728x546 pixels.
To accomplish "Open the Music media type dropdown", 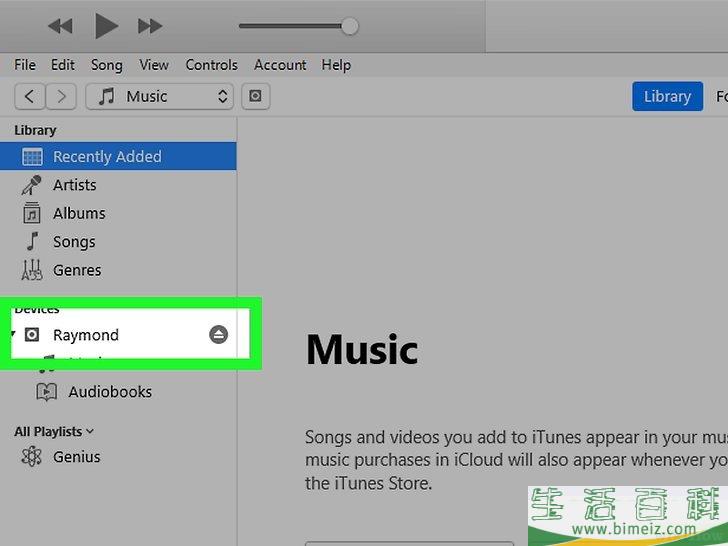I will pos(159,97).
